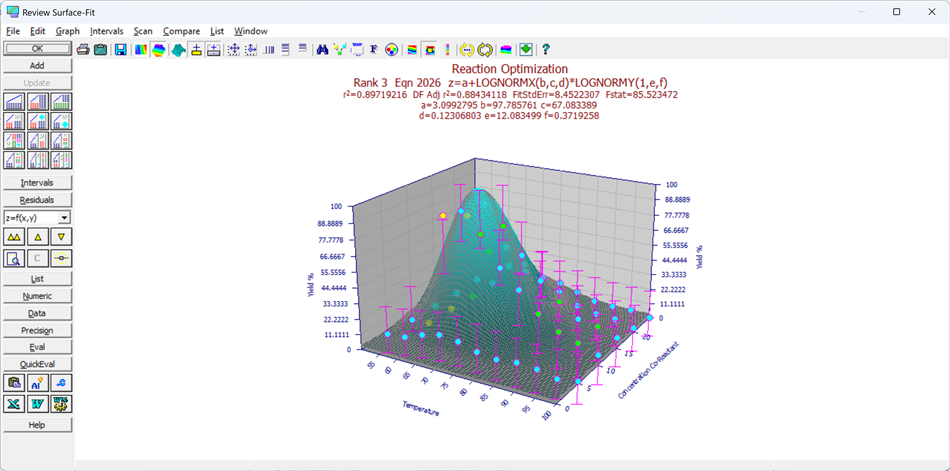The width and height of the screenshot is (950, 471).
Task: Click the Add button
Action: (x=37, y=65)
